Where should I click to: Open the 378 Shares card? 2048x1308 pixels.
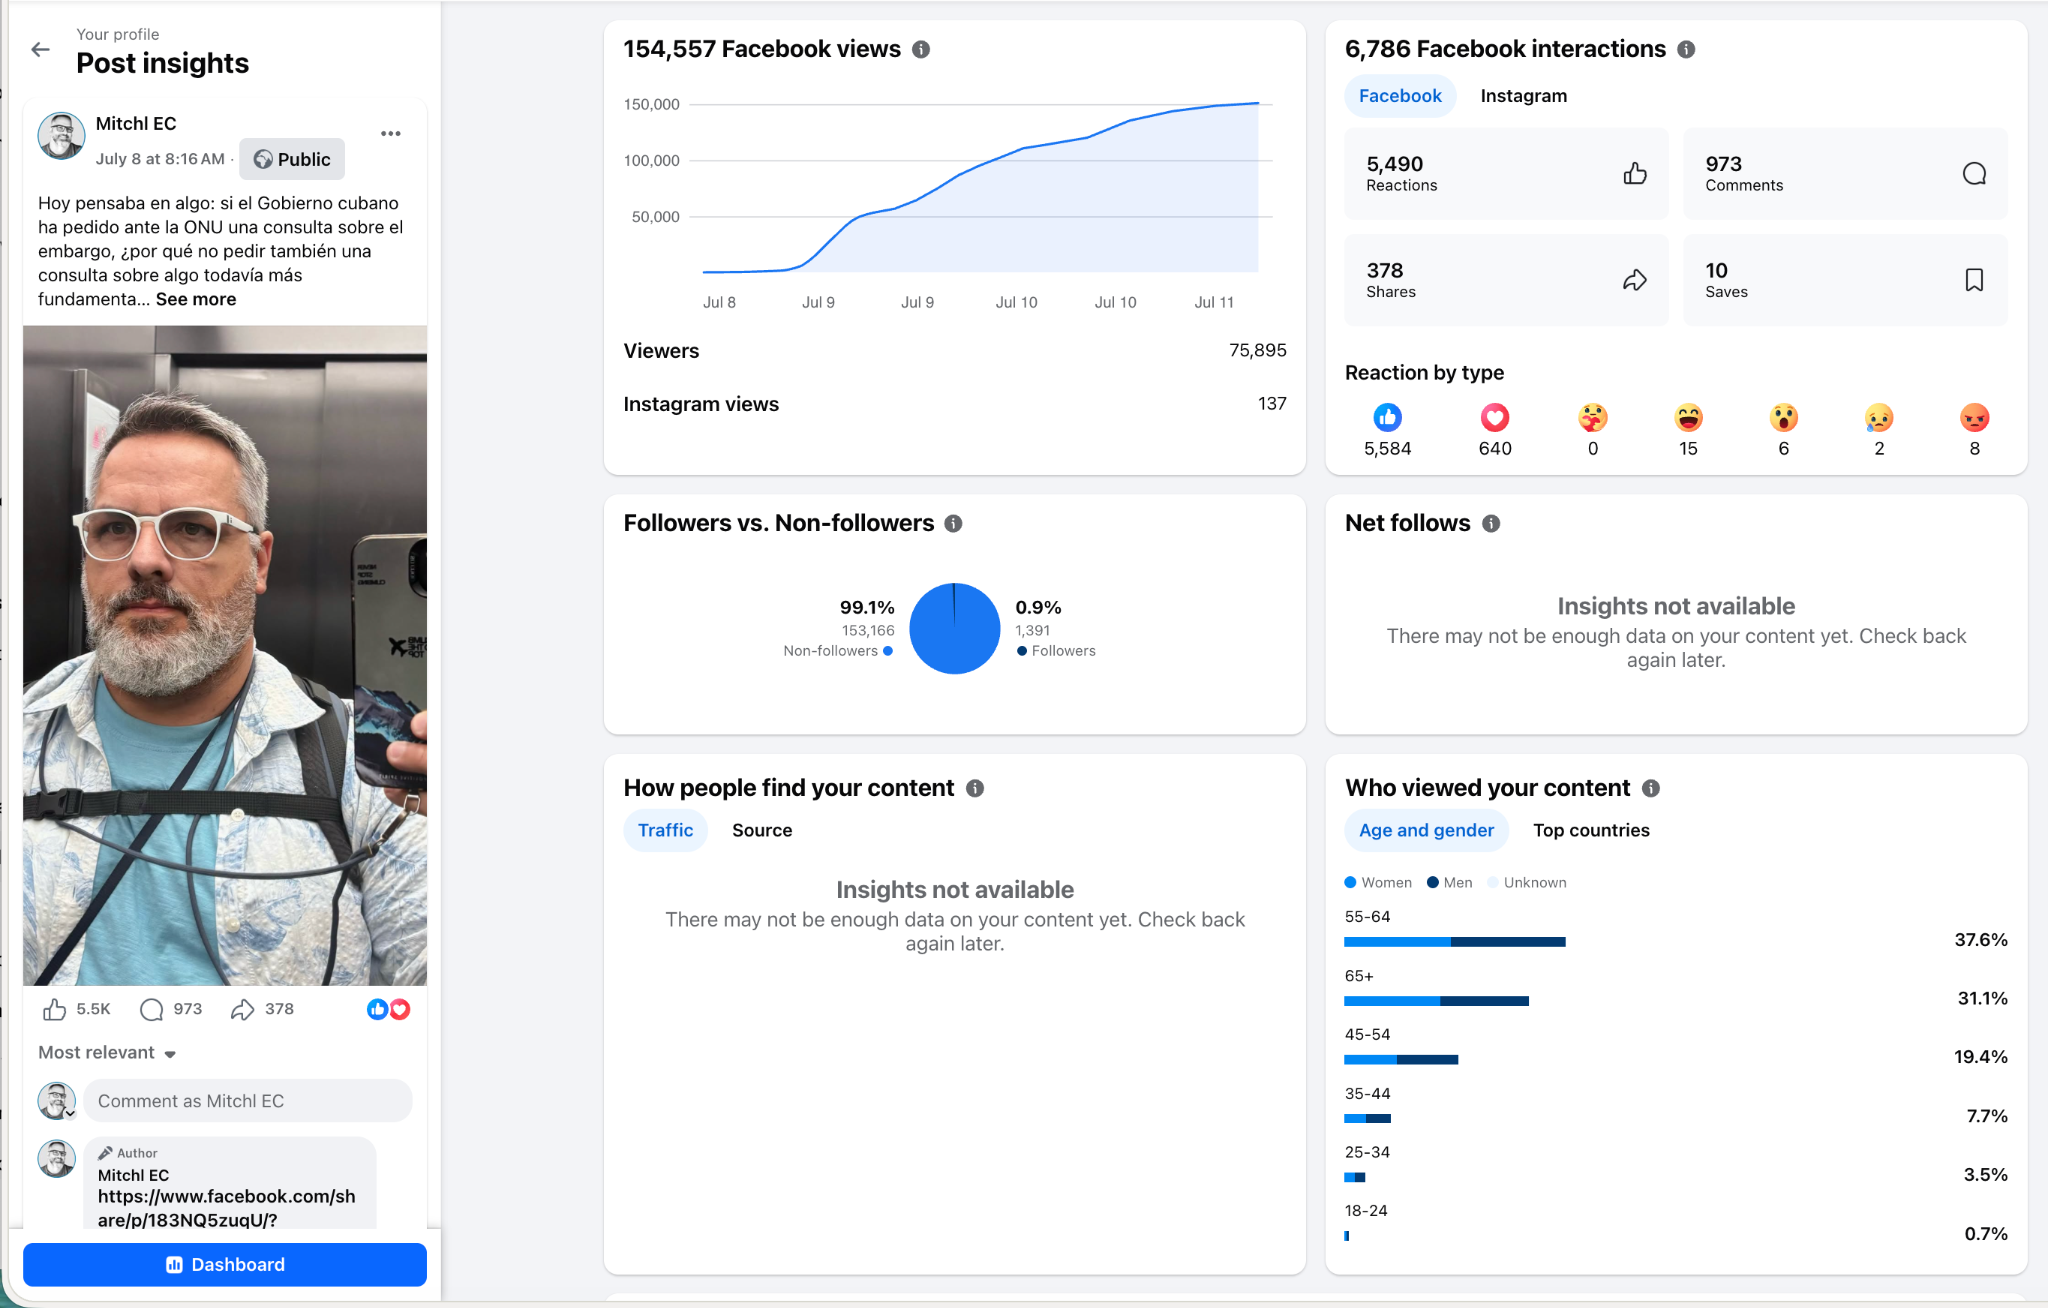click(1506, 280)
